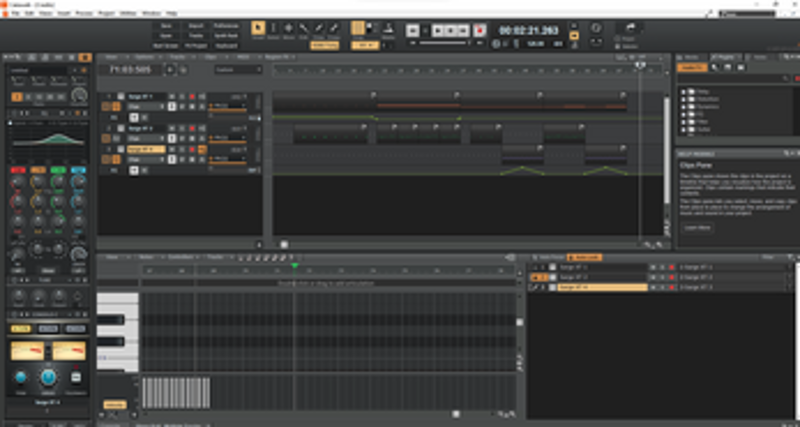Expand the Filter plugin folder
800x427 pixels.
[683, 122]
